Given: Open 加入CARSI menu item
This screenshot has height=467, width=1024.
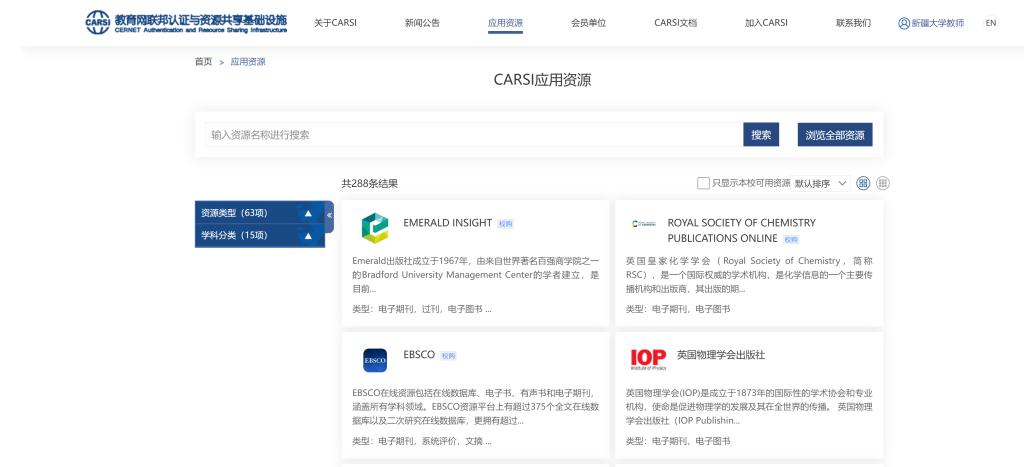Looking at the screenshot, I should coord(766,23).
